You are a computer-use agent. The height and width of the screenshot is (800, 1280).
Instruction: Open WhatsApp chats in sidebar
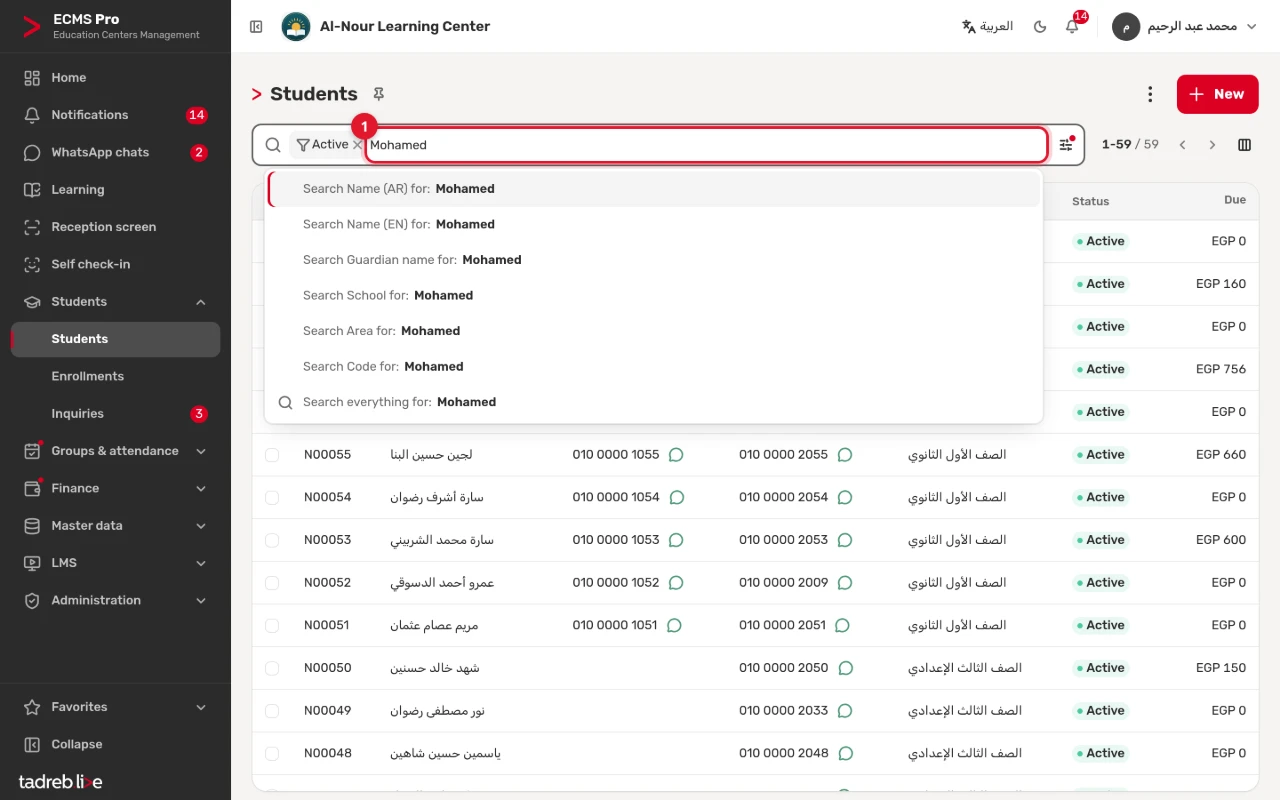click(x=115, y=152)
